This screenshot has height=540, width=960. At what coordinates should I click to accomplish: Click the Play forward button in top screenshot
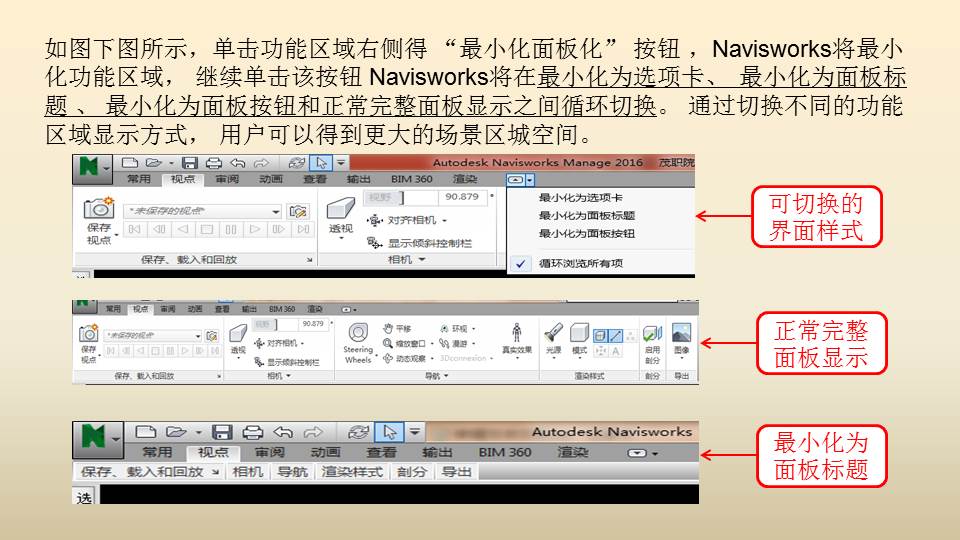click(x=255, y=230)
